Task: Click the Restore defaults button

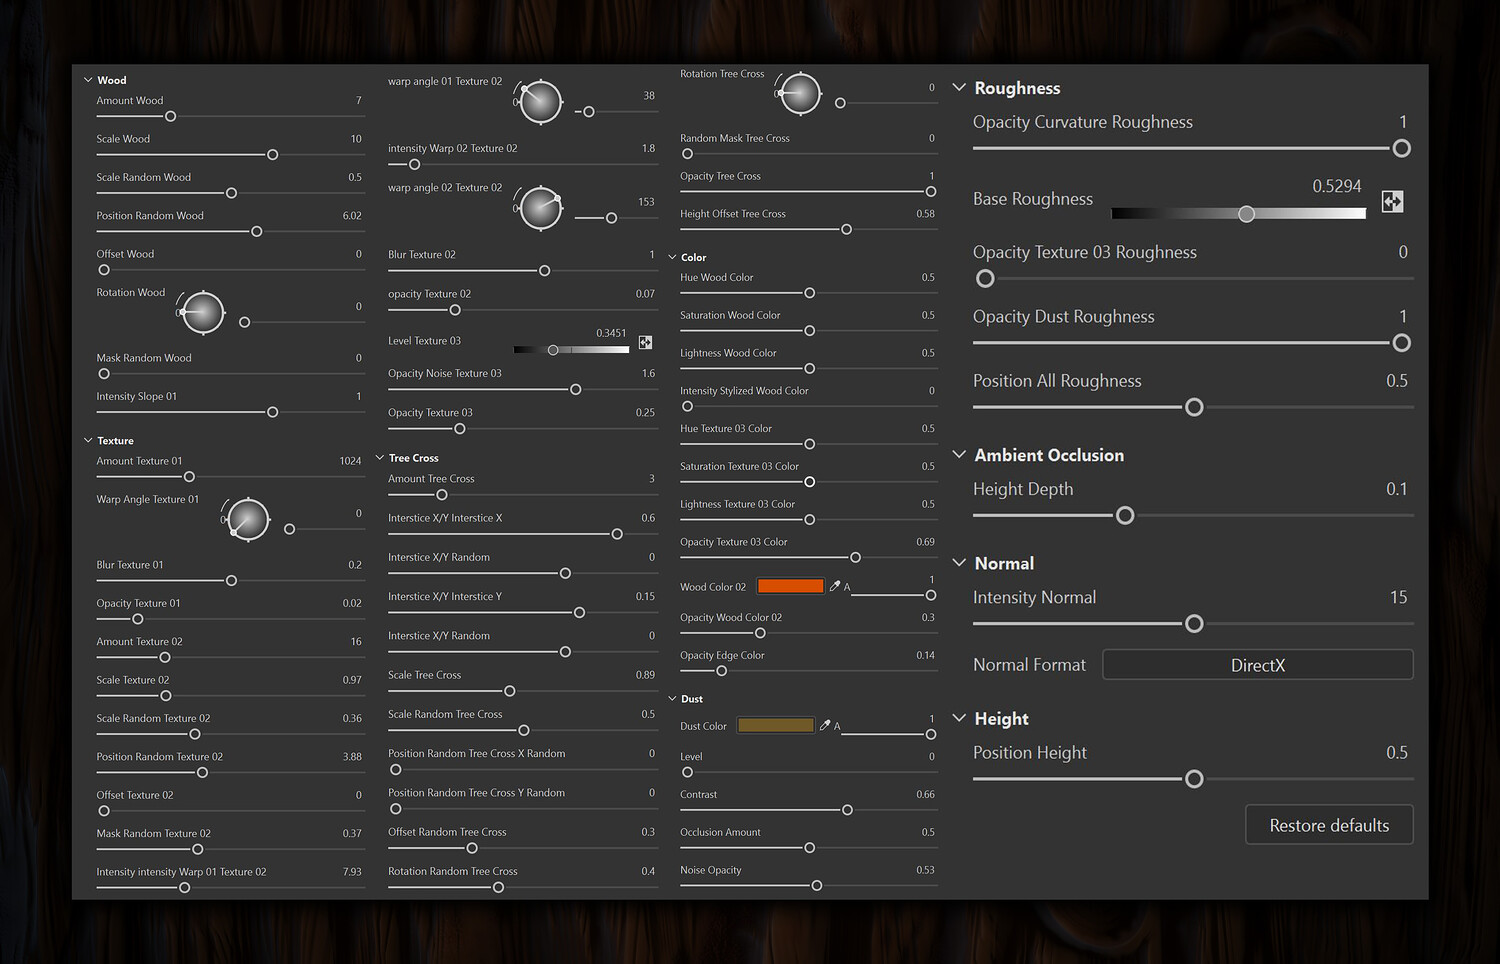Action: [1329, 825]
